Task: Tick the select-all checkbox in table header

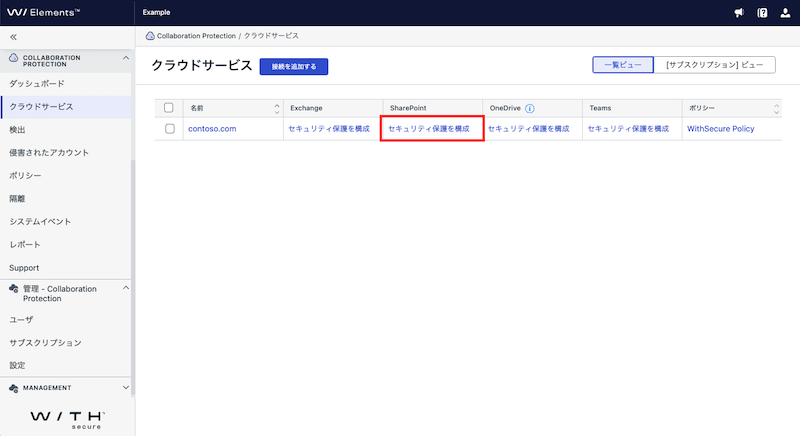Action: 169,108
